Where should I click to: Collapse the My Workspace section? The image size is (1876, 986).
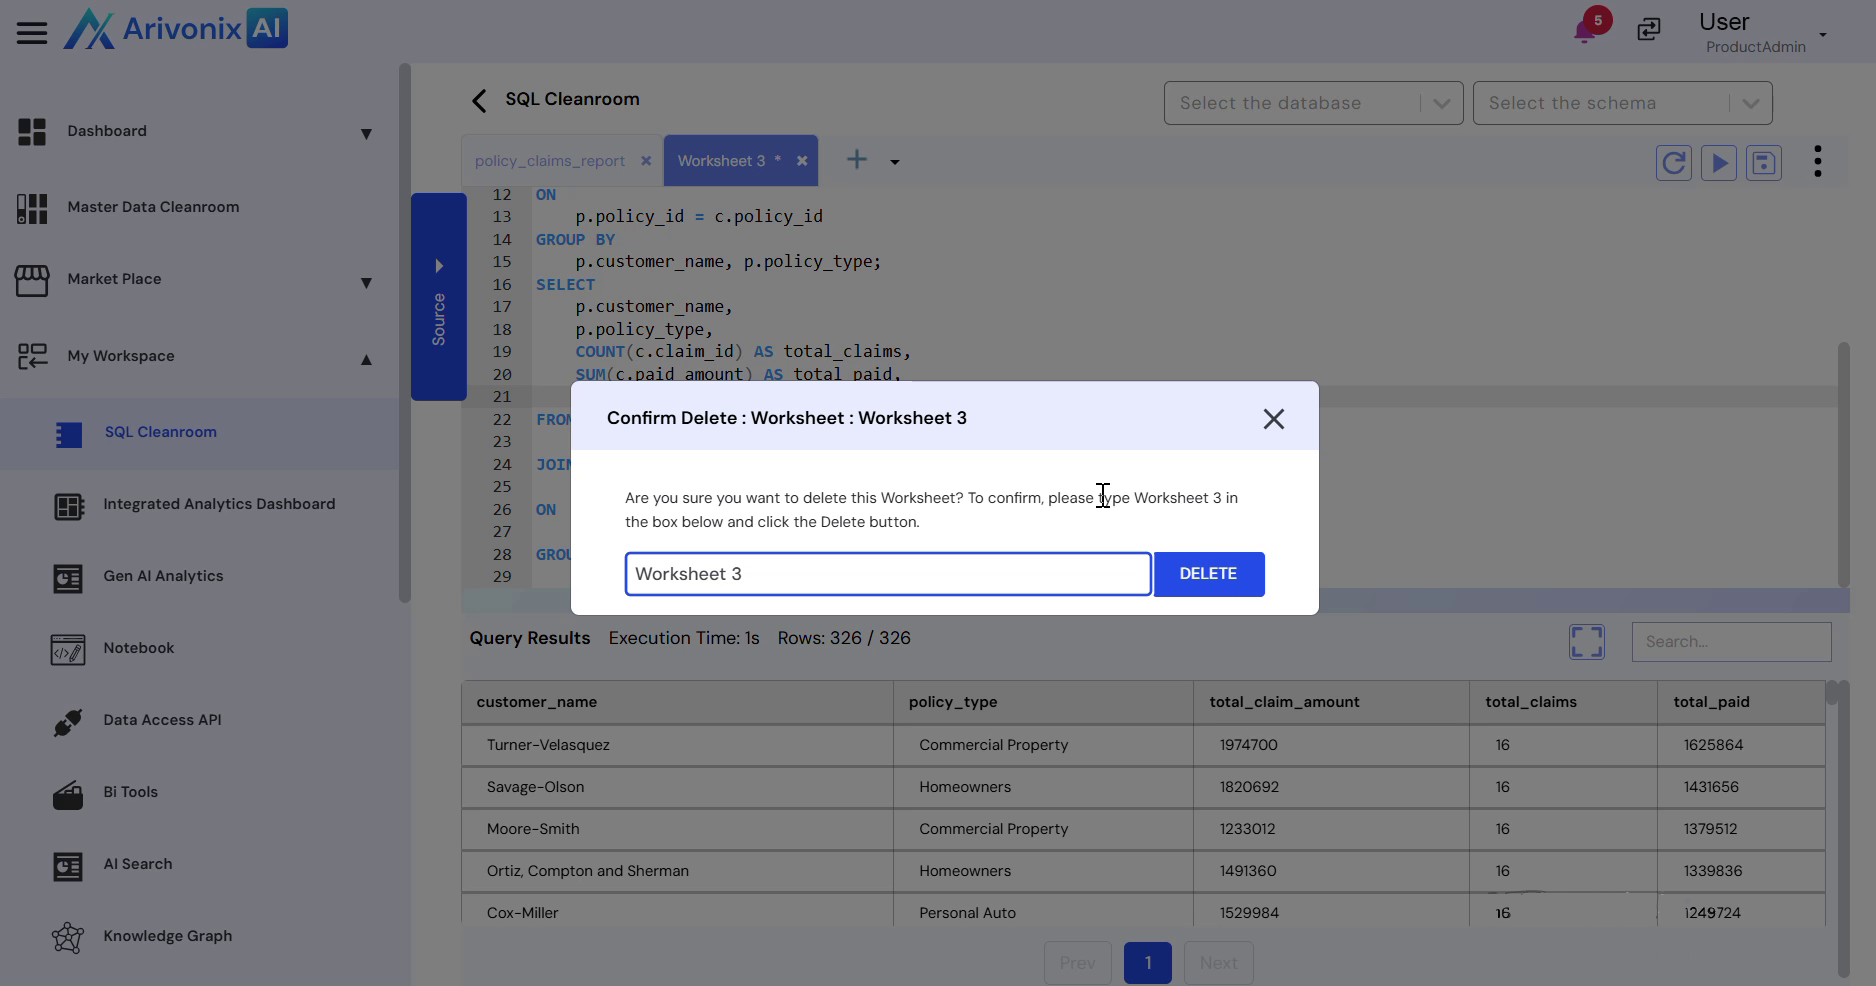coord(366,359)
